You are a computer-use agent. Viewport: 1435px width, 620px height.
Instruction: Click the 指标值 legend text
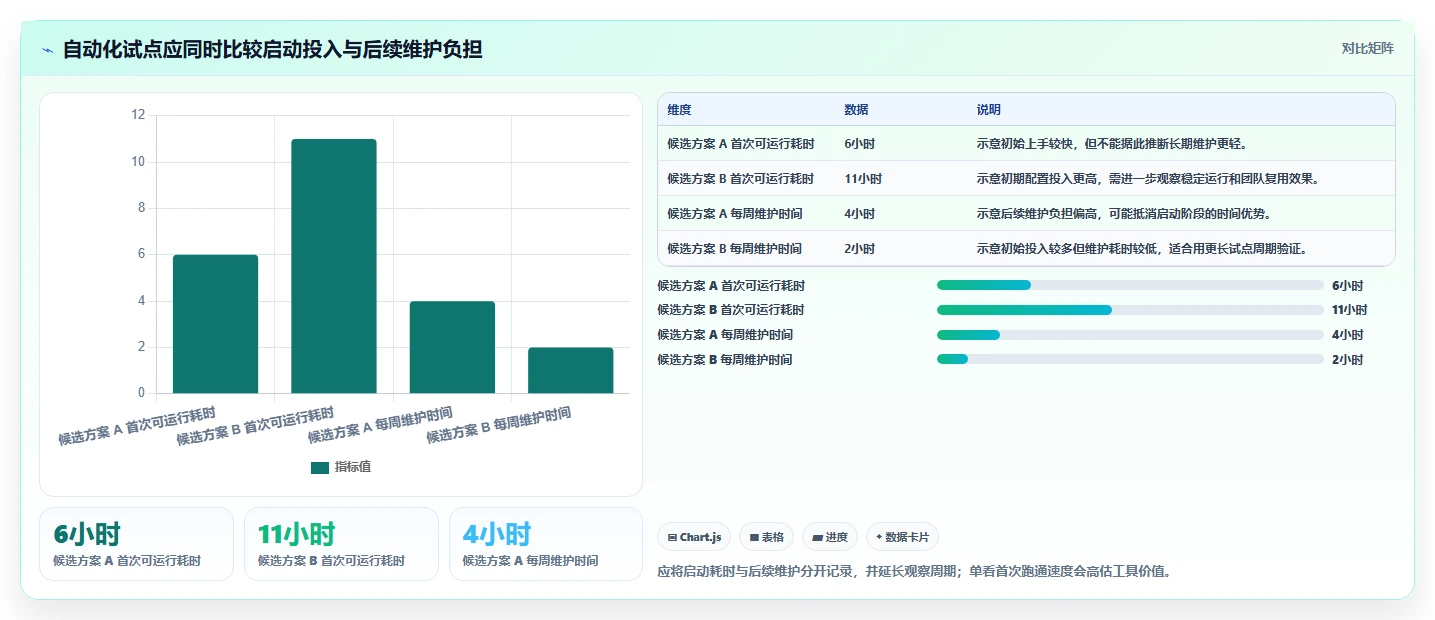point(353,467)
